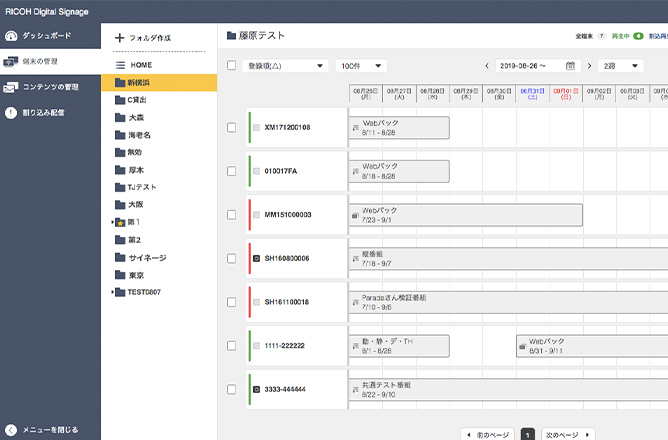Click the 前のページ previous page button
668x440 pixels.
[x=487, y=435]
